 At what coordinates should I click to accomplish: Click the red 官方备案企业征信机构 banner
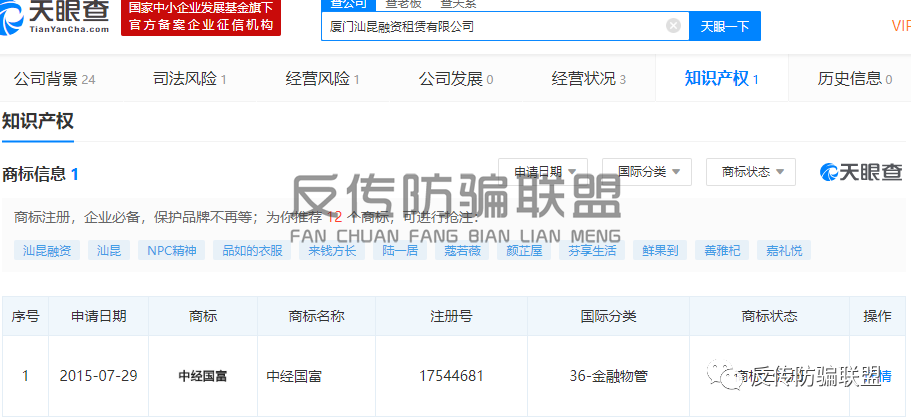click(x=201, y=17)
